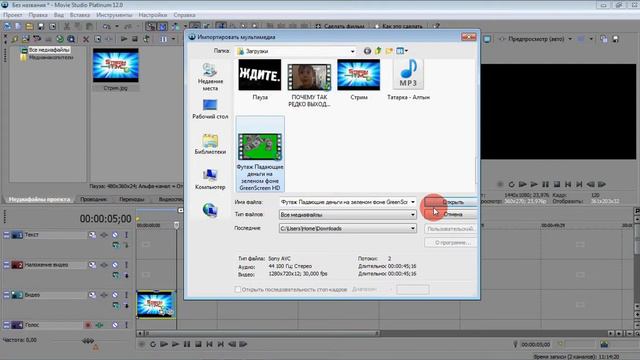Mute the Текст track
Viewport: 640px width, 360px height.
115,235
